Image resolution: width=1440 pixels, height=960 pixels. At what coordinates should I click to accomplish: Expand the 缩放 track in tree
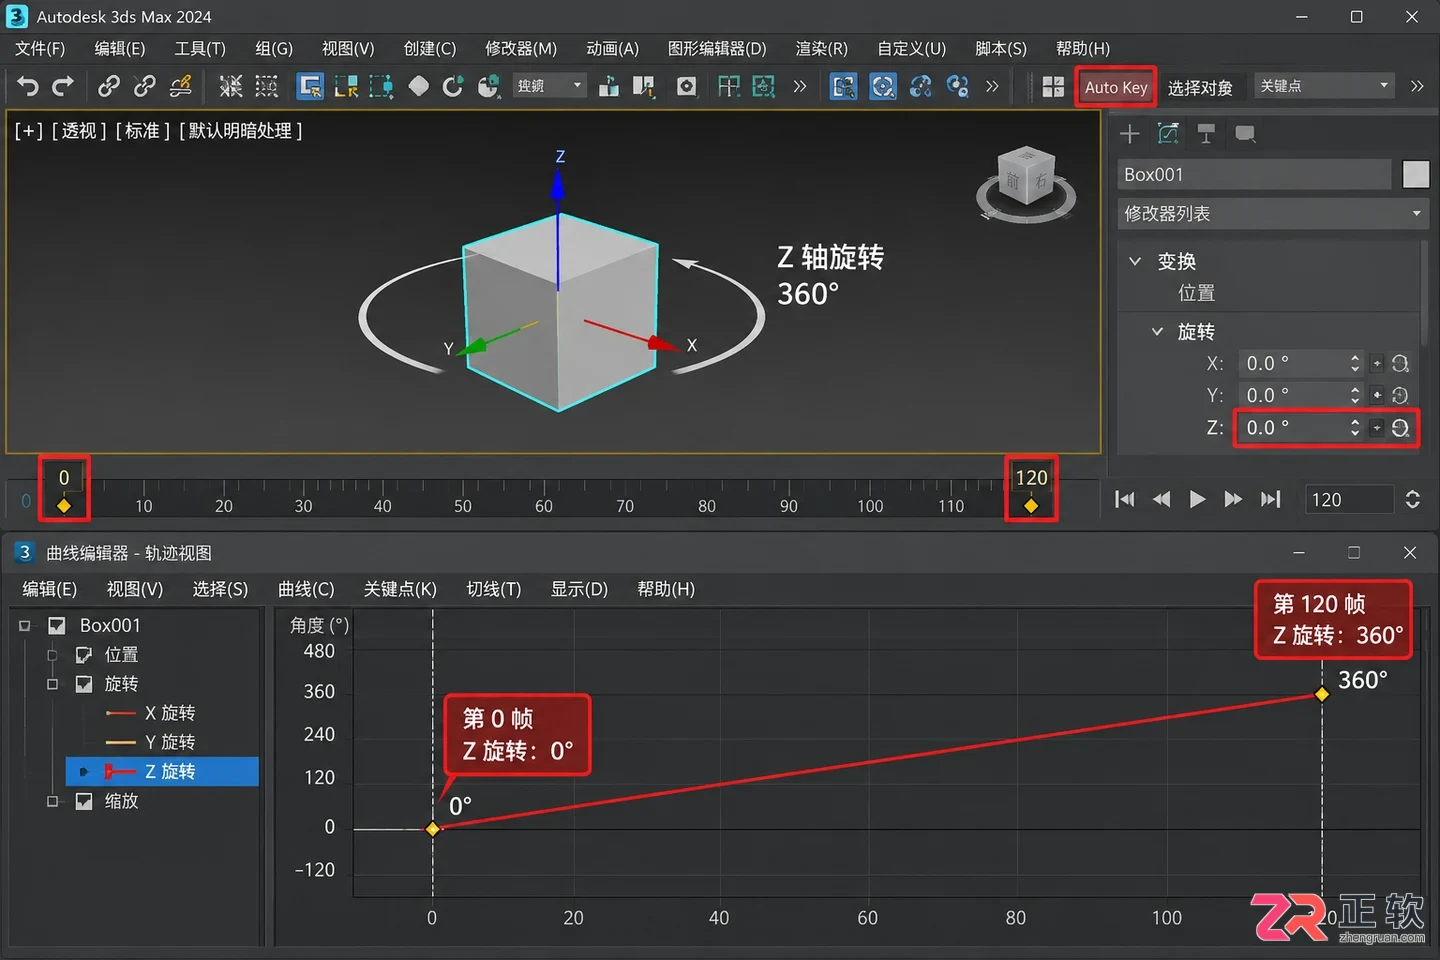coord(52,801)
